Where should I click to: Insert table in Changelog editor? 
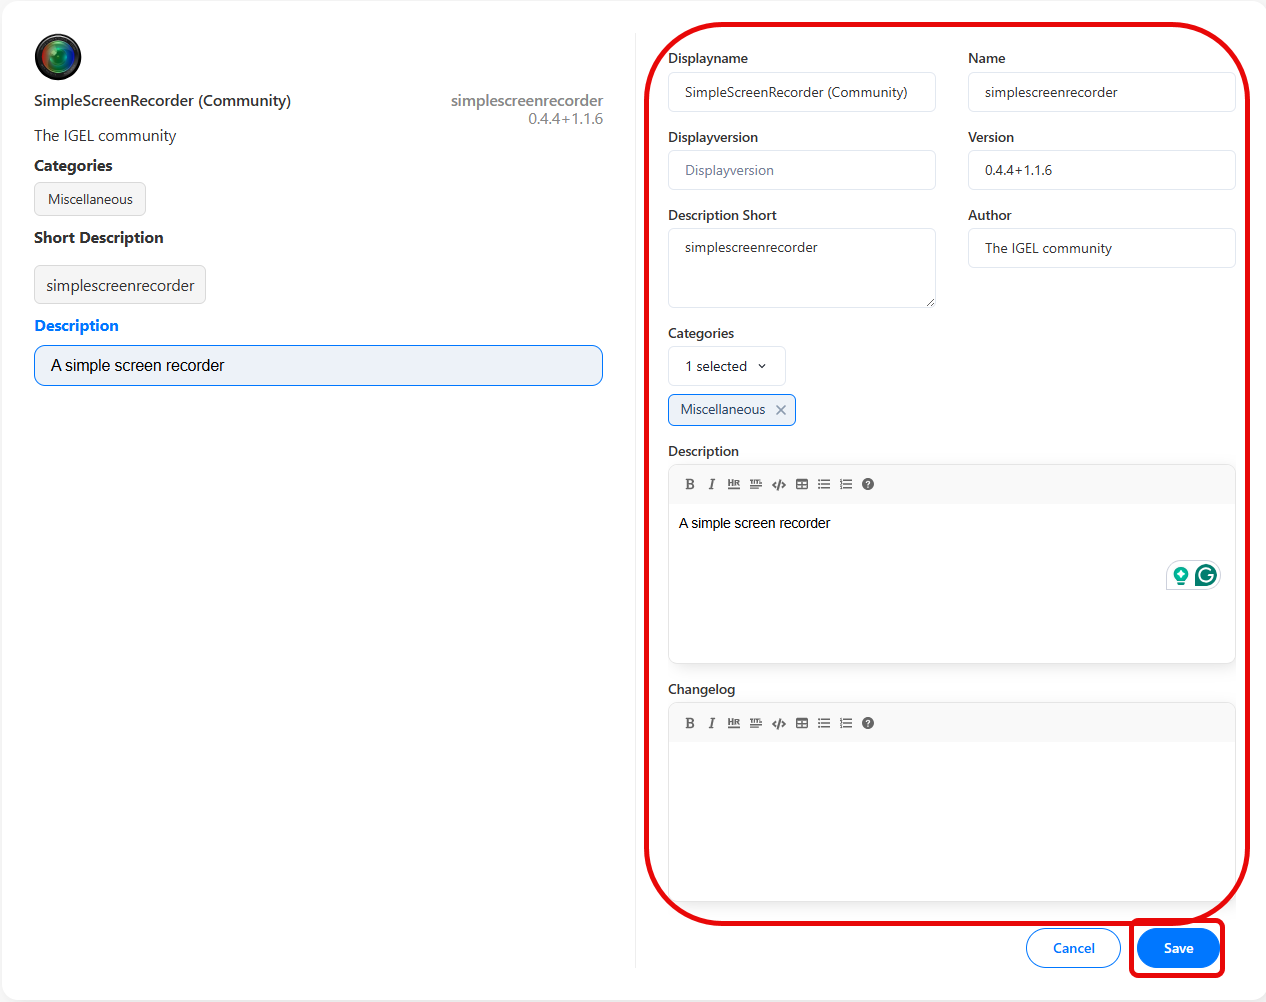(x=802, y=723)
